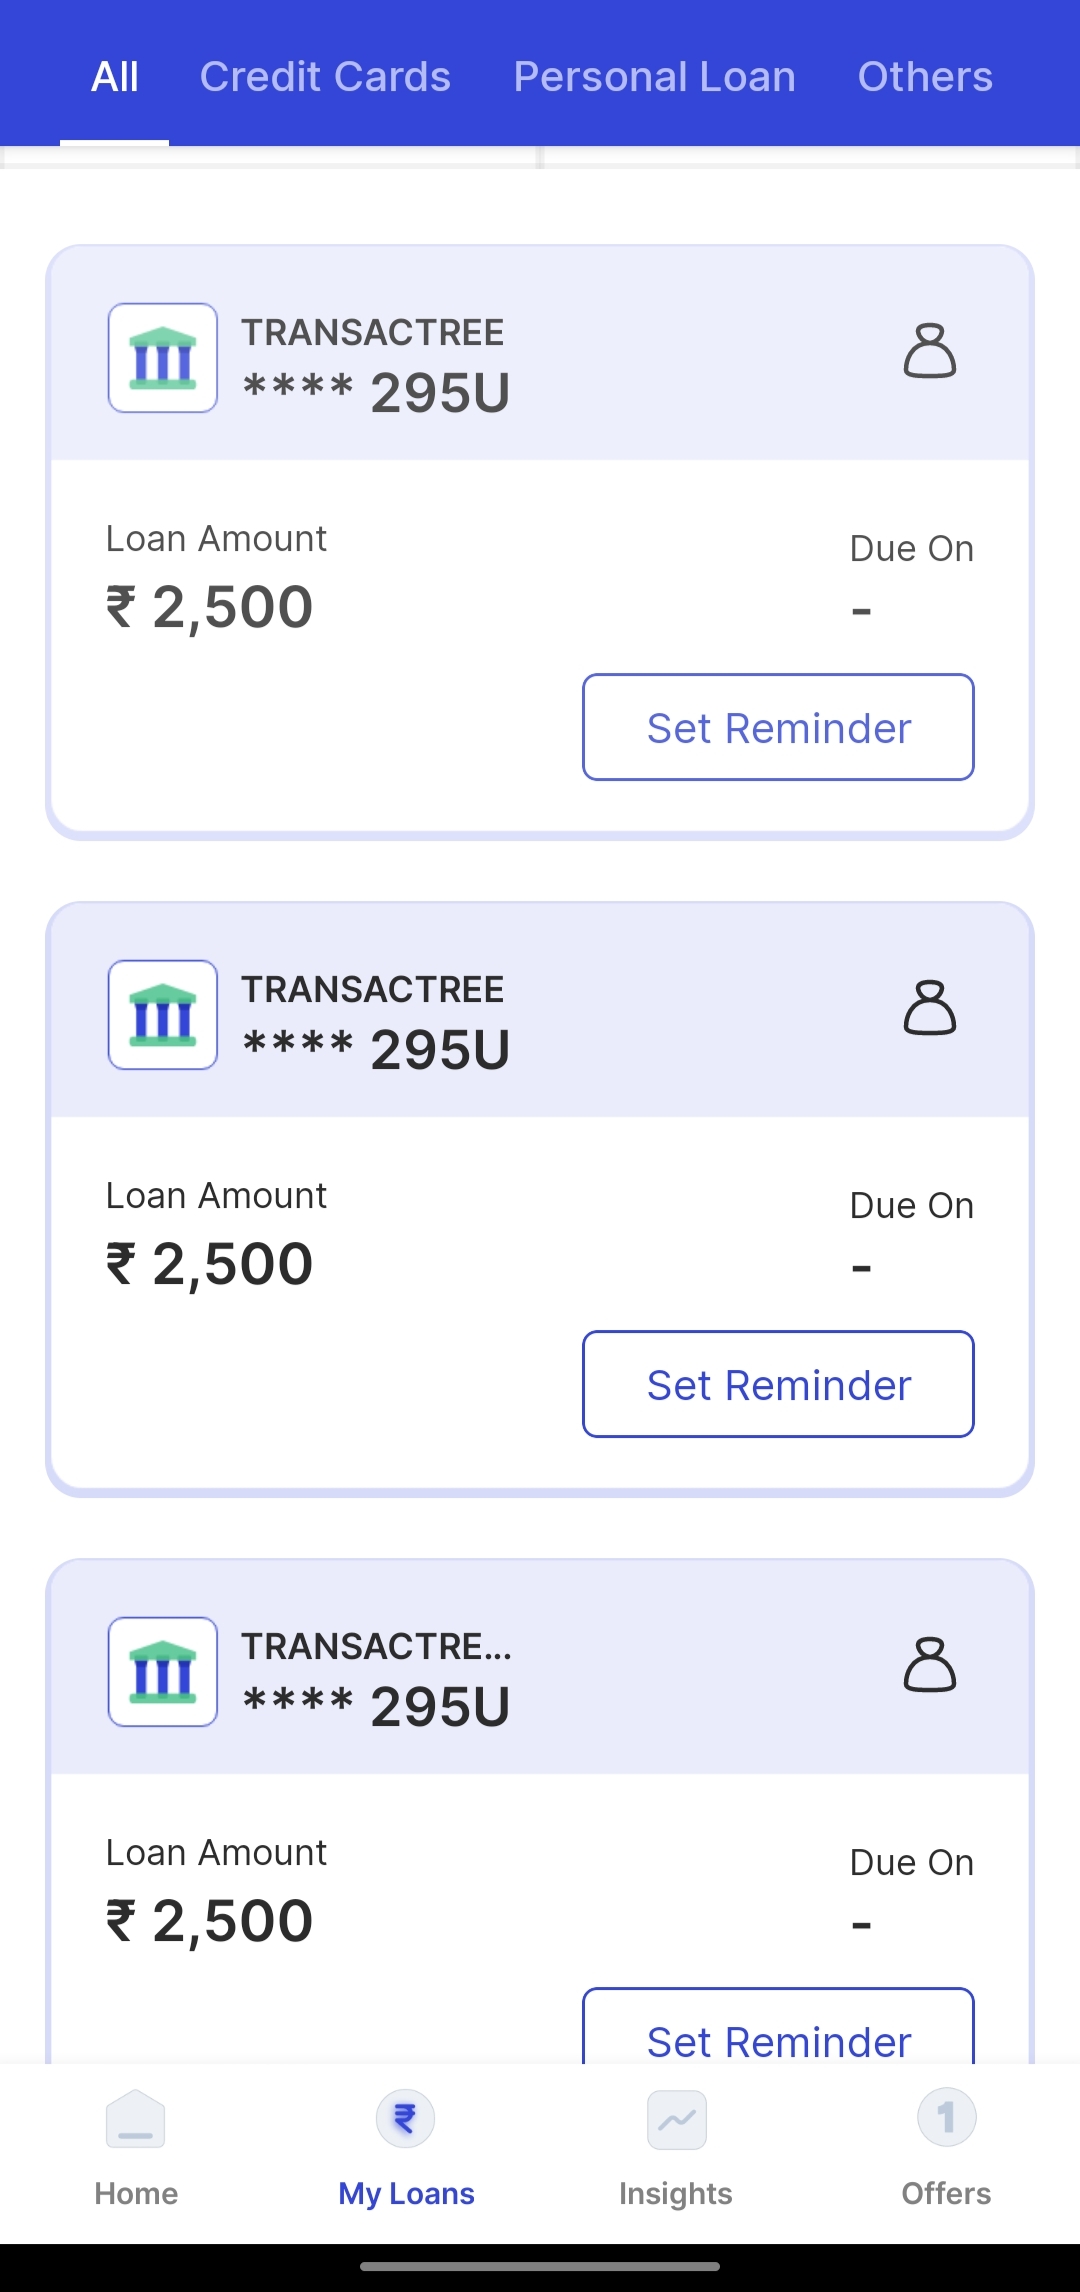Select the All tab
The height and width of the screenshot is (2292, 1080).
(x=115, y=77)
